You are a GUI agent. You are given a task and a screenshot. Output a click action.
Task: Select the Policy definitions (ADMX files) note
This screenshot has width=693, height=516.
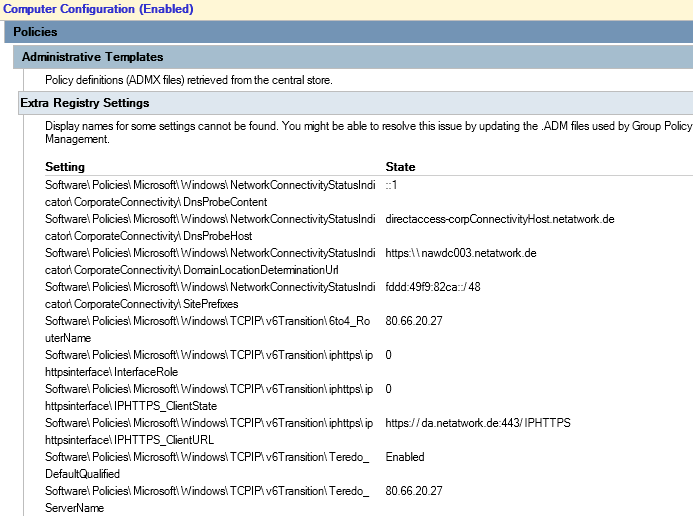pyautogui.click(x=189, y=80)
